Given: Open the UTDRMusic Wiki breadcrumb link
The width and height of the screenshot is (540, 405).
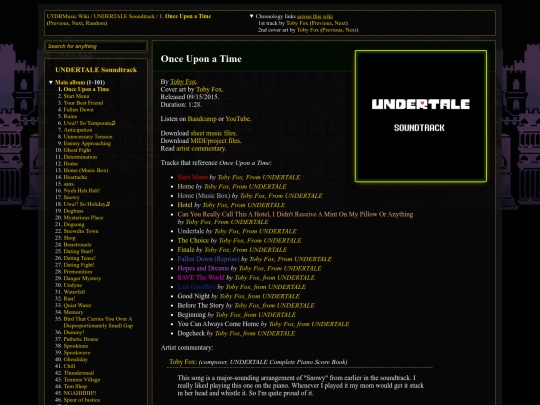Looking at the screenshot, I should pos(68,16).
